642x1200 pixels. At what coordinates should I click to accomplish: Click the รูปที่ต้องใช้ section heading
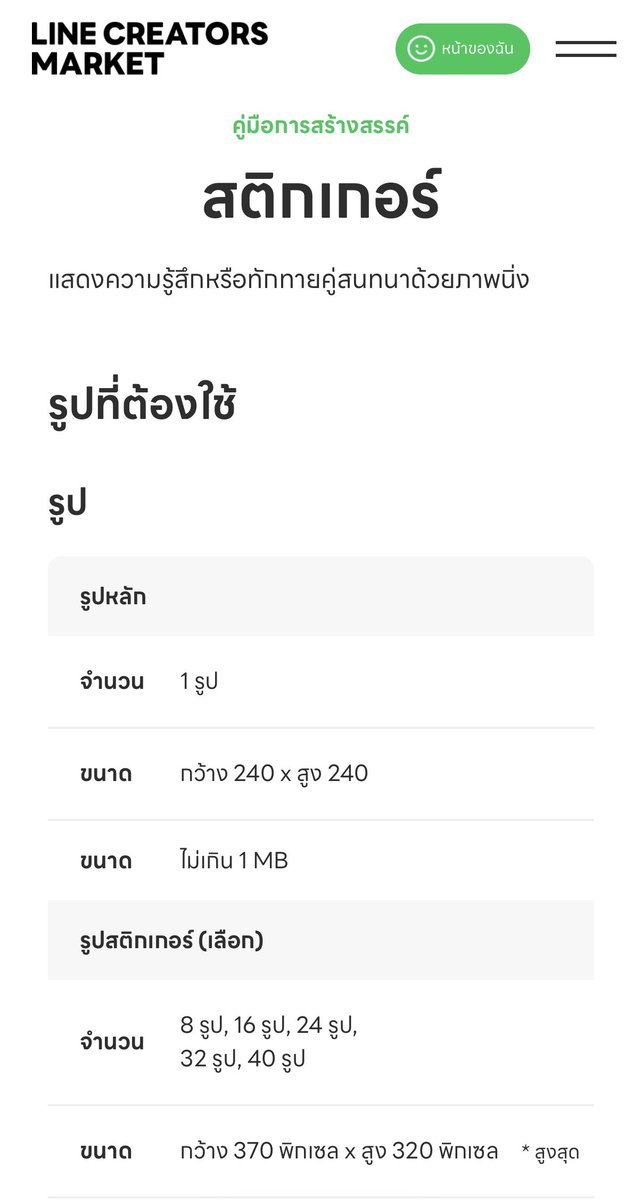[142, 405]
